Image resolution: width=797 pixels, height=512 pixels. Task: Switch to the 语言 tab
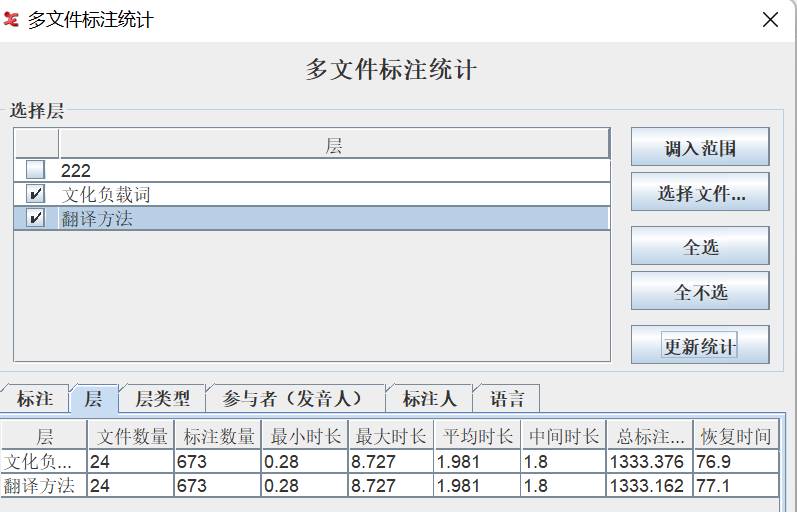point(507,399)
